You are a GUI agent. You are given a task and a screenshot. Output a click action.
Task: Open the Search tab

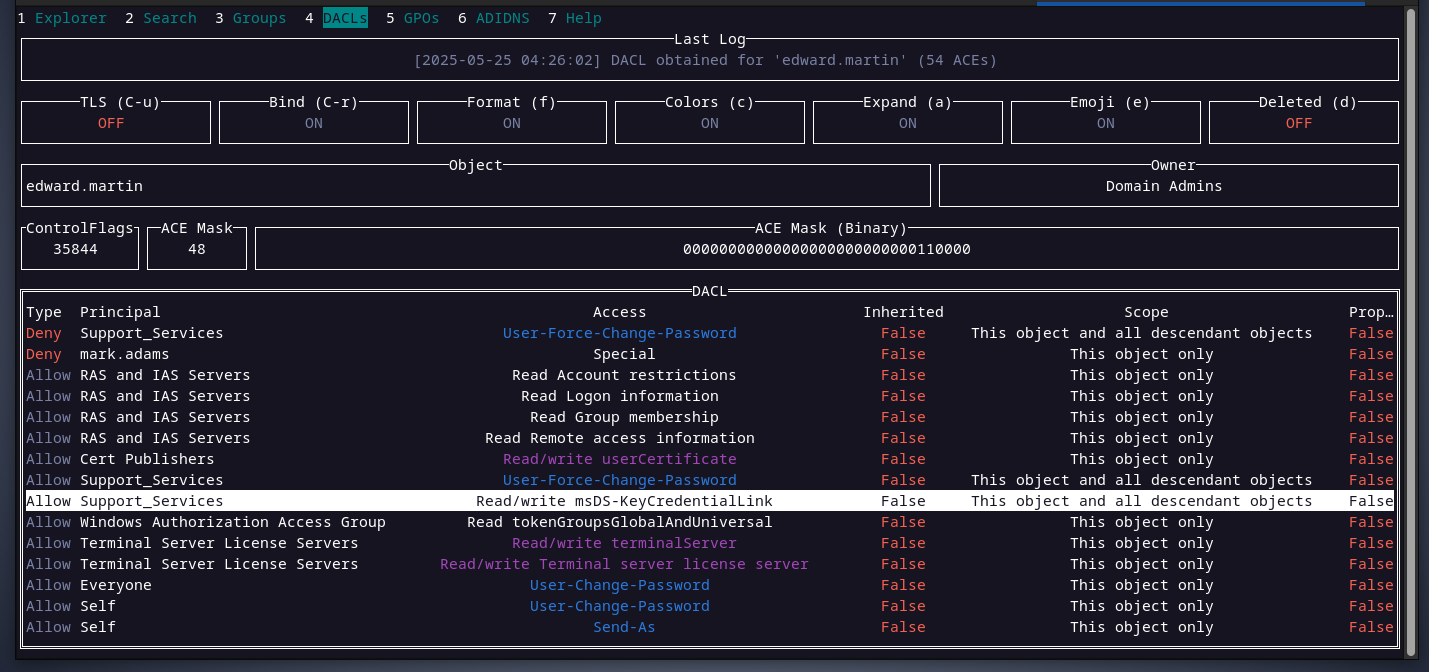[169, 18]
